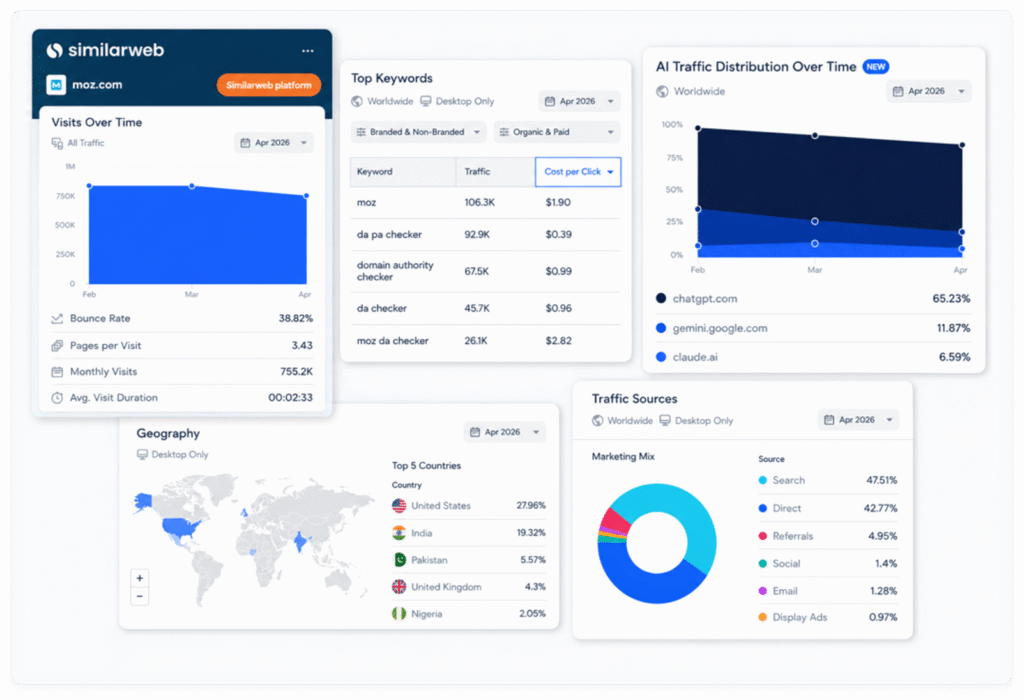This screenshot has width=1024, height=700.
Task: Click chatgpt.com legend color dot
Action: [x=661, y=298]
